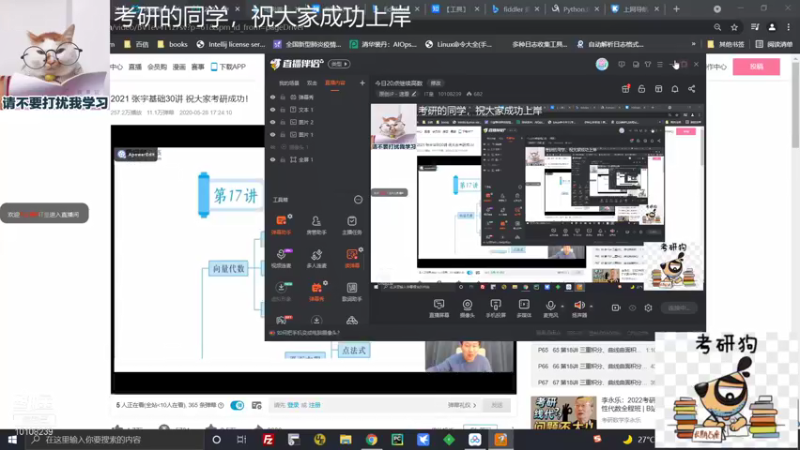Screen dimensions: 800x450
Task: Open the 弹幕礼仪 dropdown
Action: click(462, 405)
